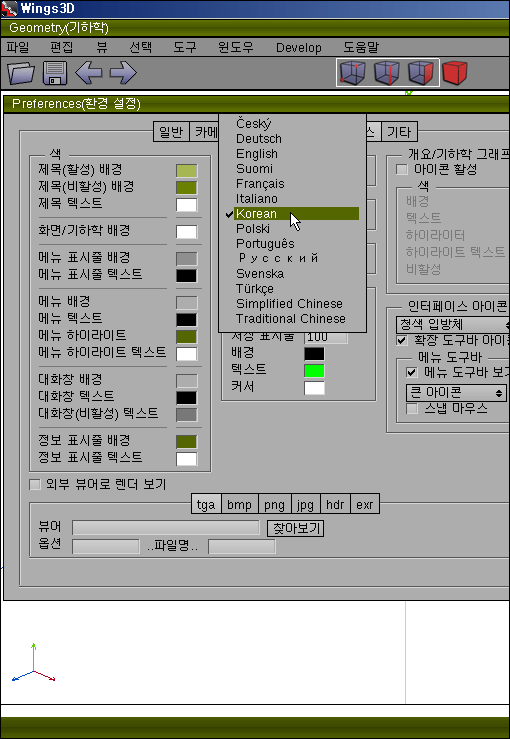This screenshot has height=739, width=510.
Task: Click the Undo left arrow icon
Action: click(88, 73)
